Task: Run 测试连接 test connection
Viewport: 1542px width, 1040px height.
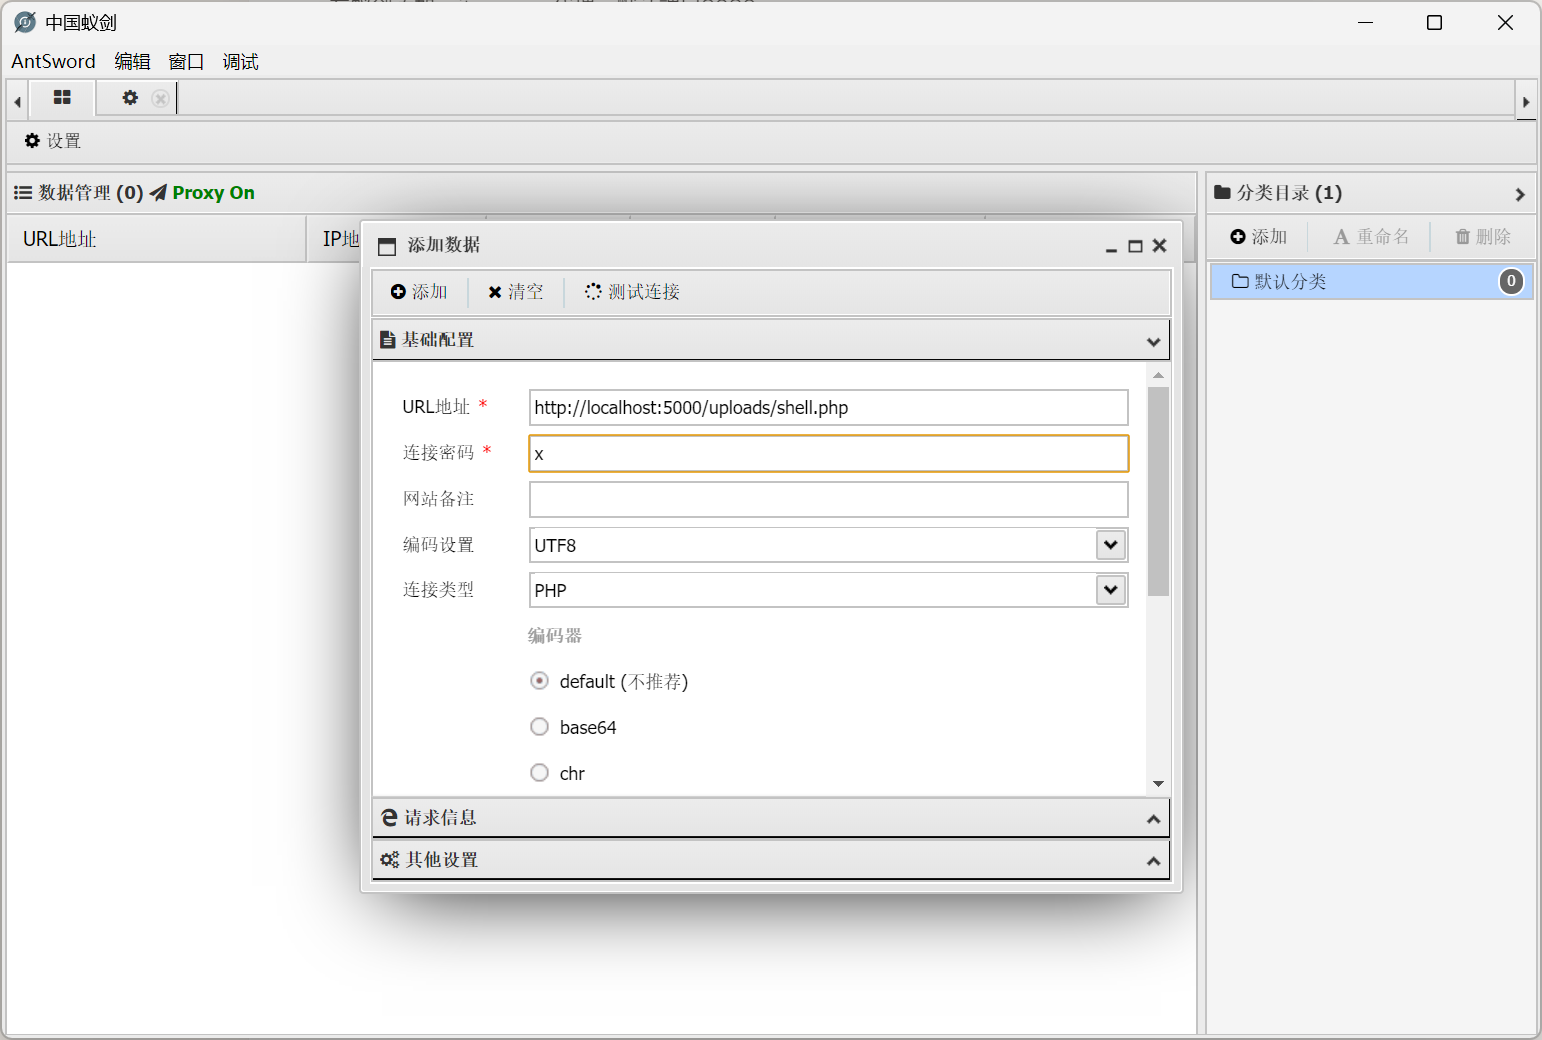Action: click(x=632, y=292)
